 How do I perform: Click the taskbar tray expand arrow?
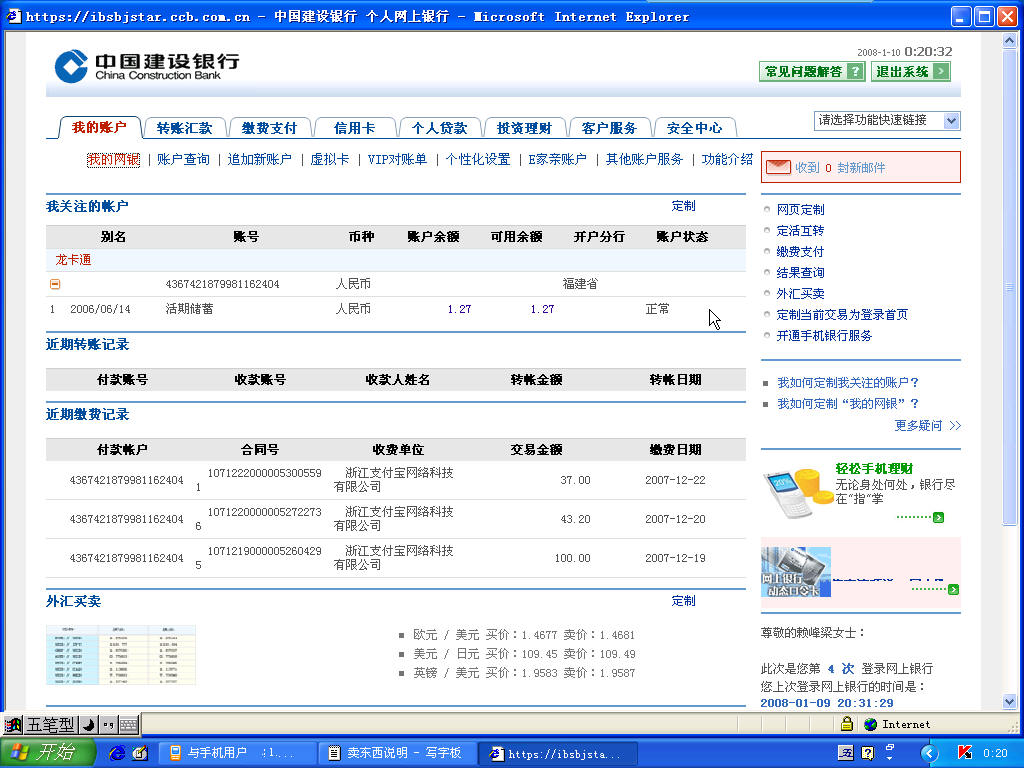point(929,753)
